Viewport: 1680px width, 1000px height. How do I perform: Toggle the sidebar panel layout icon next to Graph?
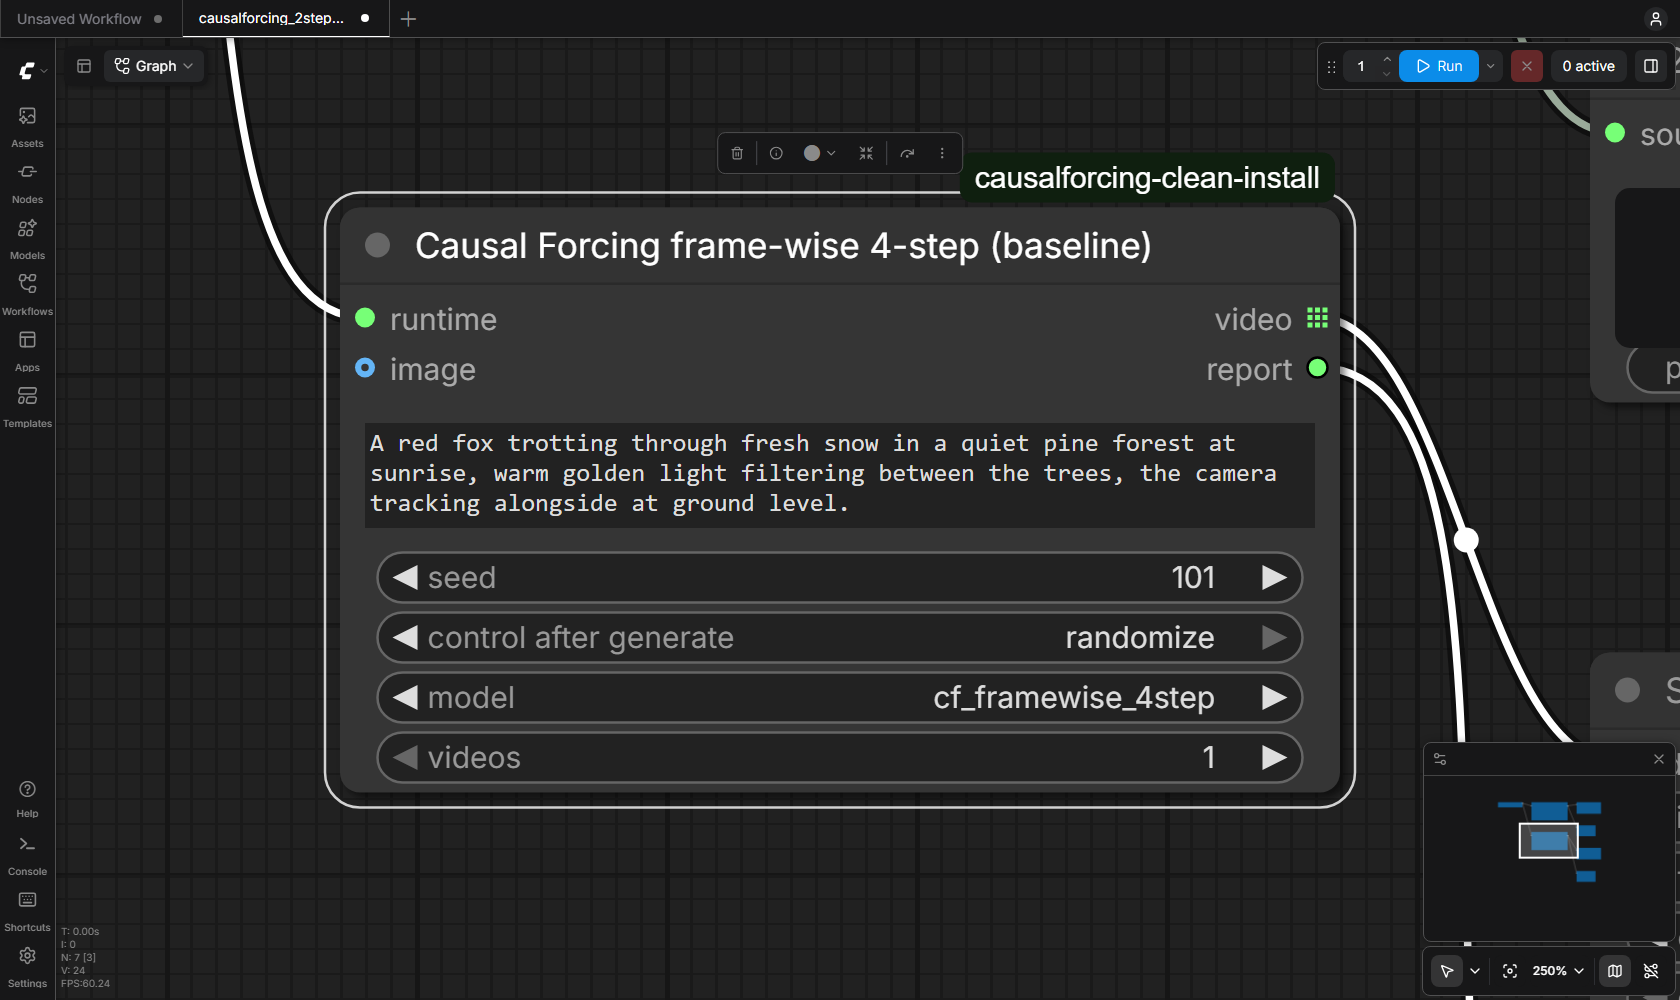pyautogui.click(x=84, y=66)
